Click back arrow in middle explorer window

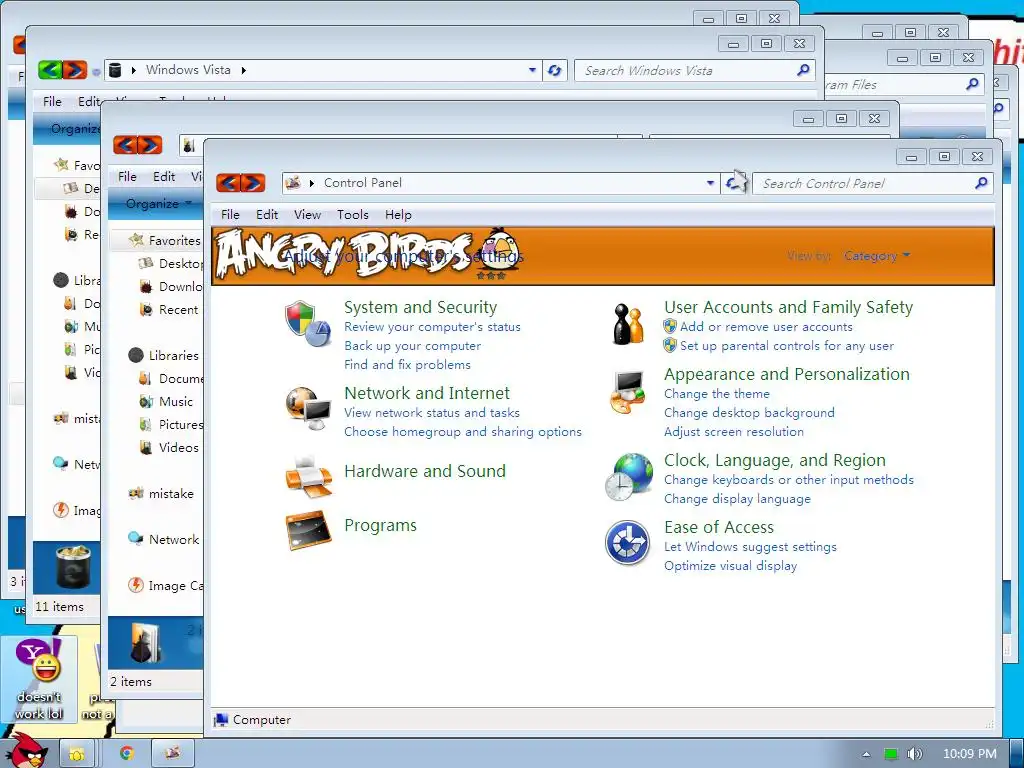pyautogui.click(x=125, y=145)
